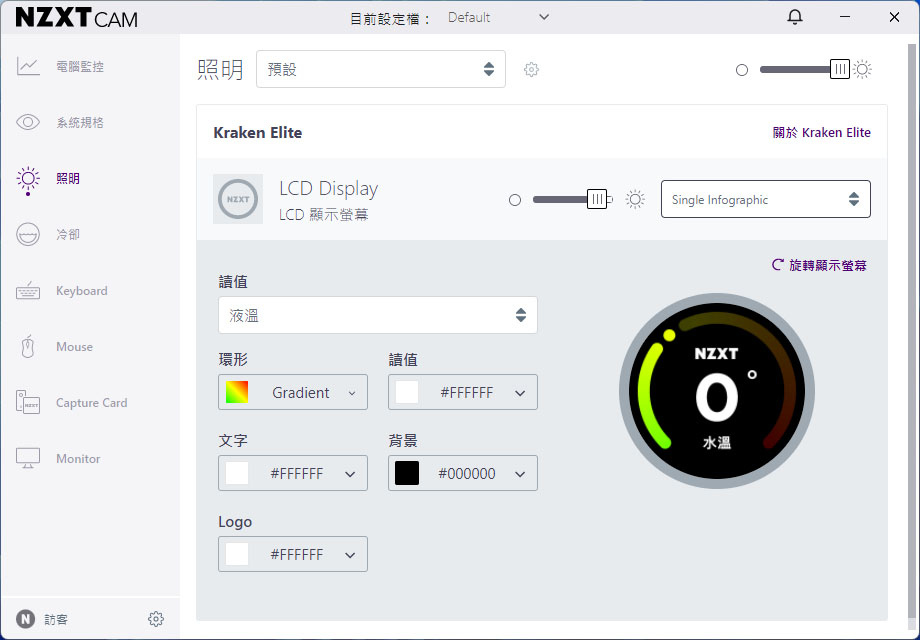Viewport: 920px width, 640px height.
Task: Click the global max brightness sun icon
Action: tap(862, 69)
